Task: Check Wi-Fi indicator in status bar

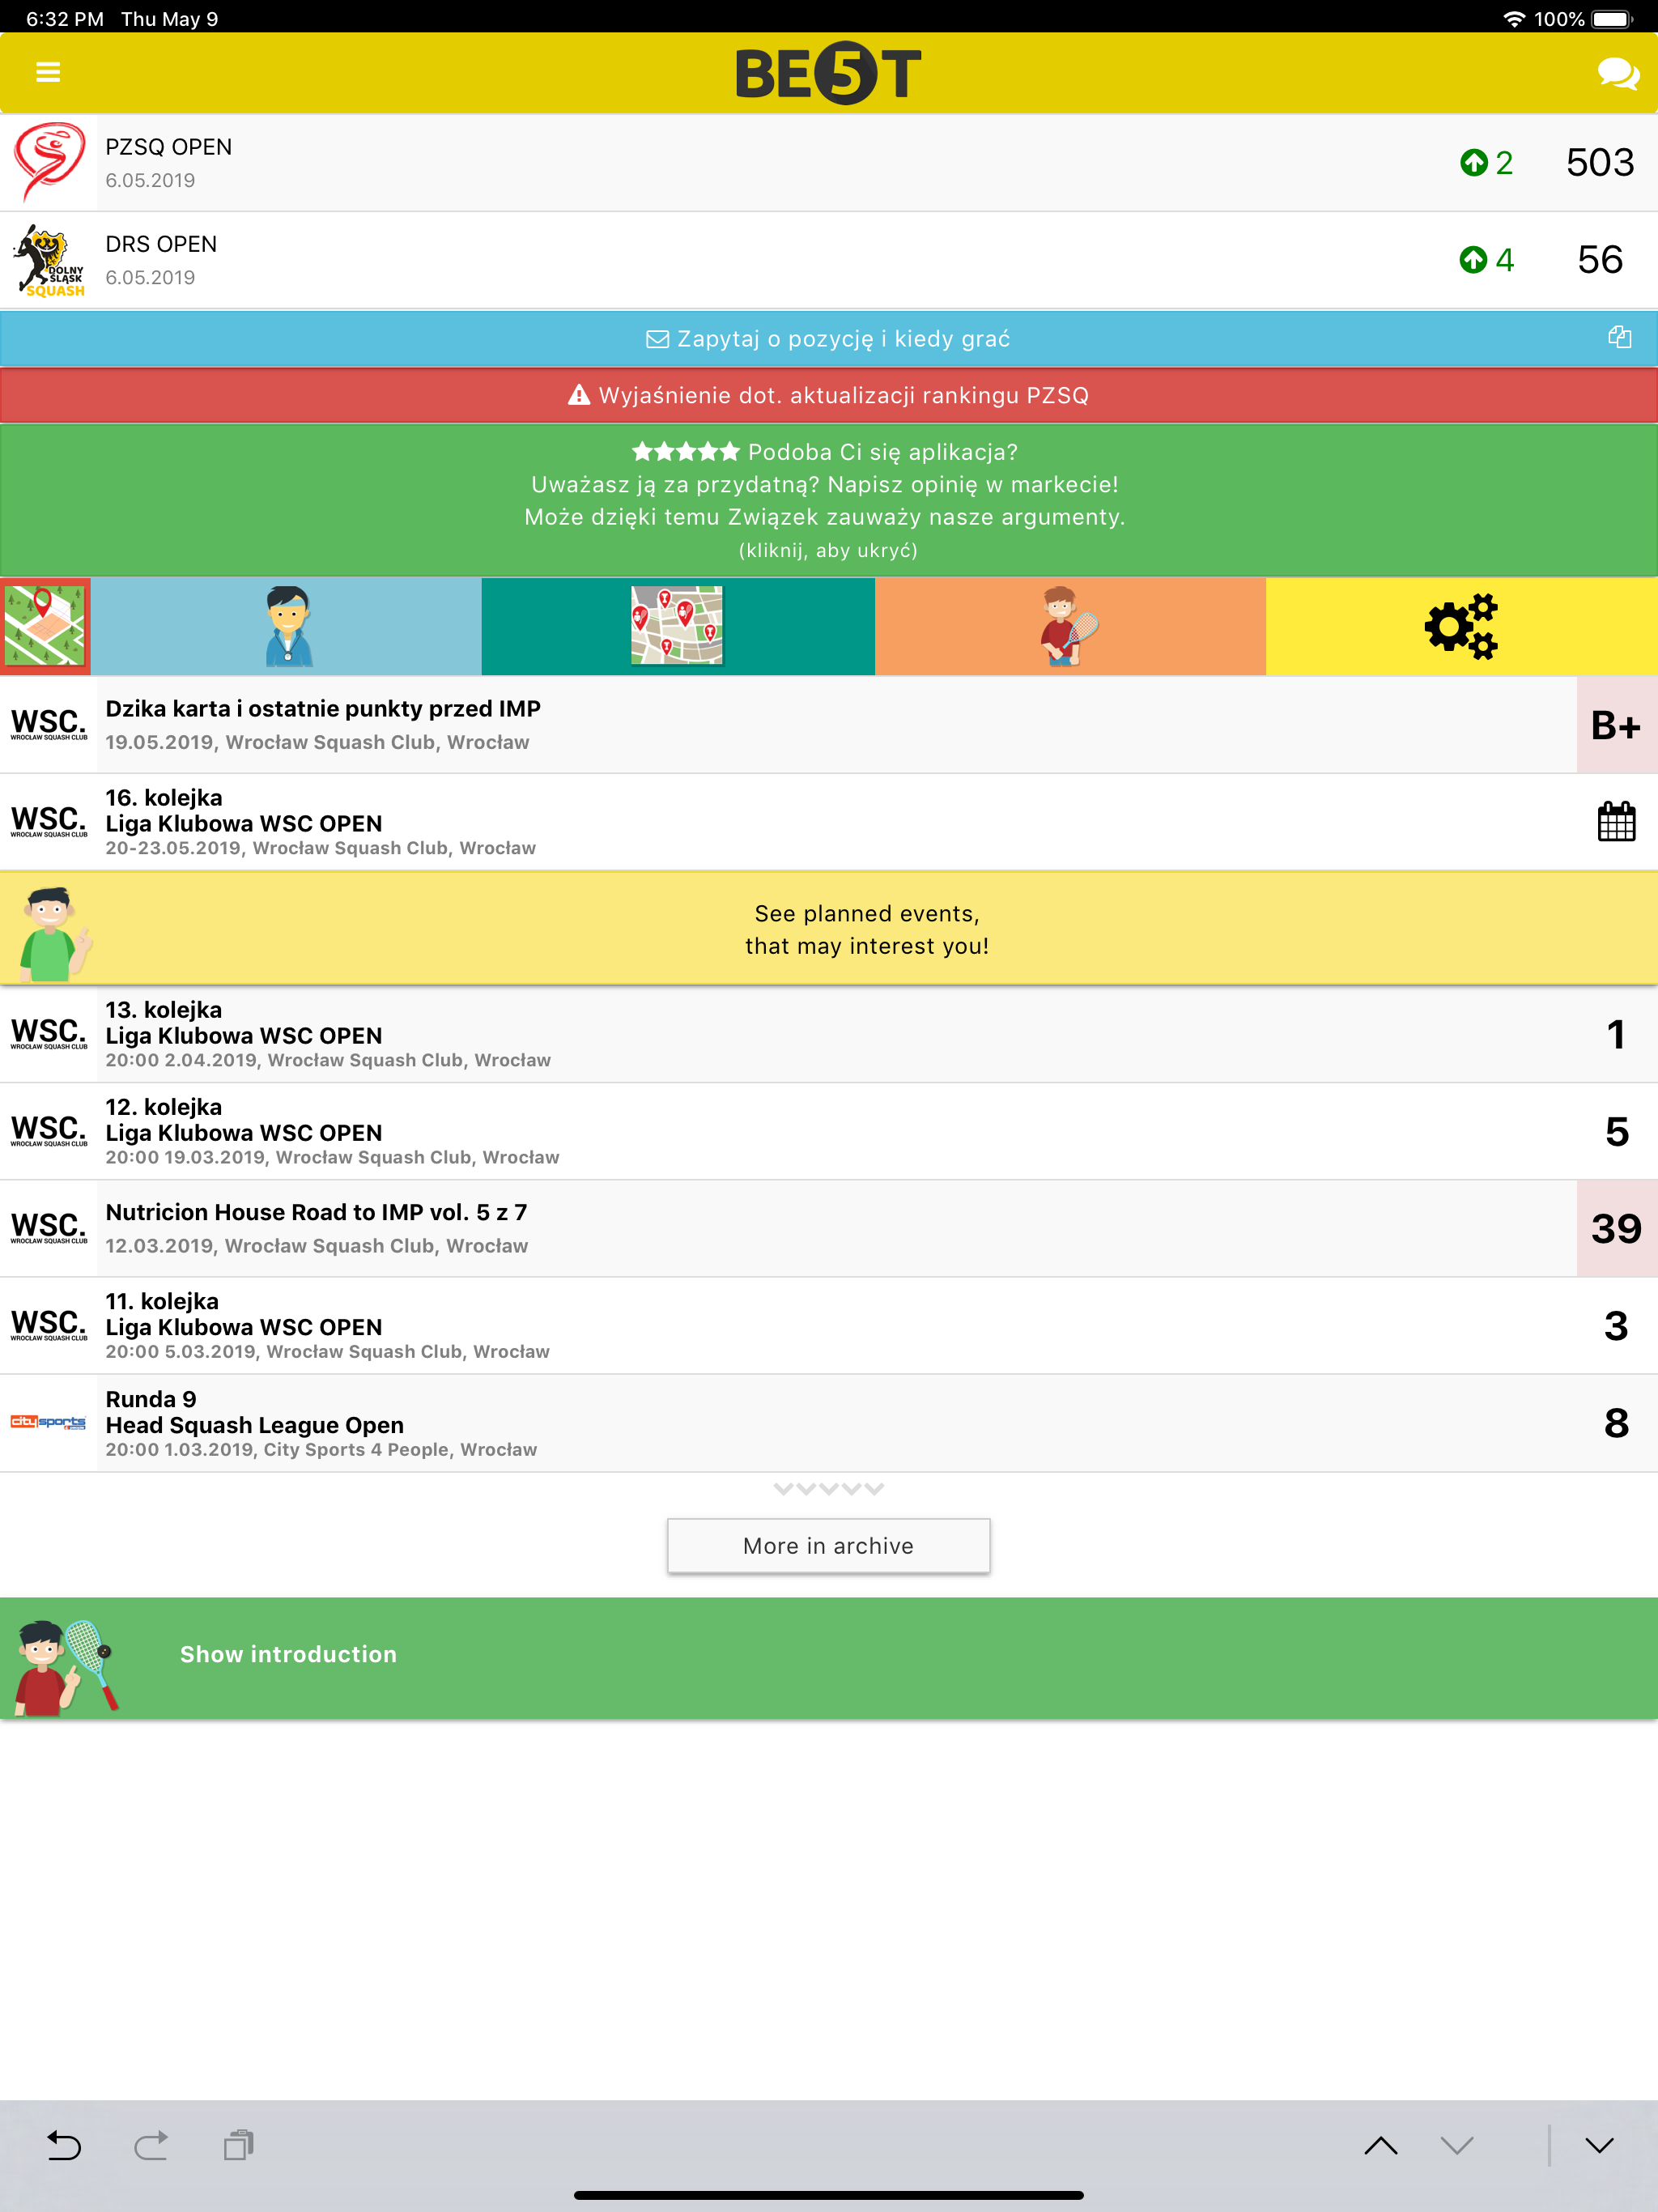Action: coord(1514,19)
